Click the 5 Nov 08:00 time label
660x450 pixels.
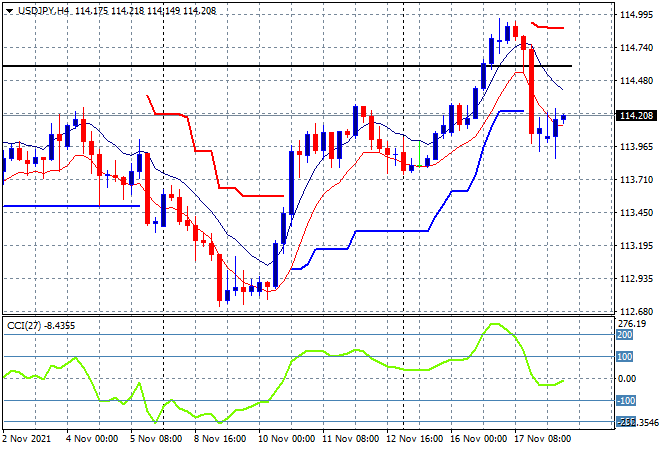coord(156,439)
